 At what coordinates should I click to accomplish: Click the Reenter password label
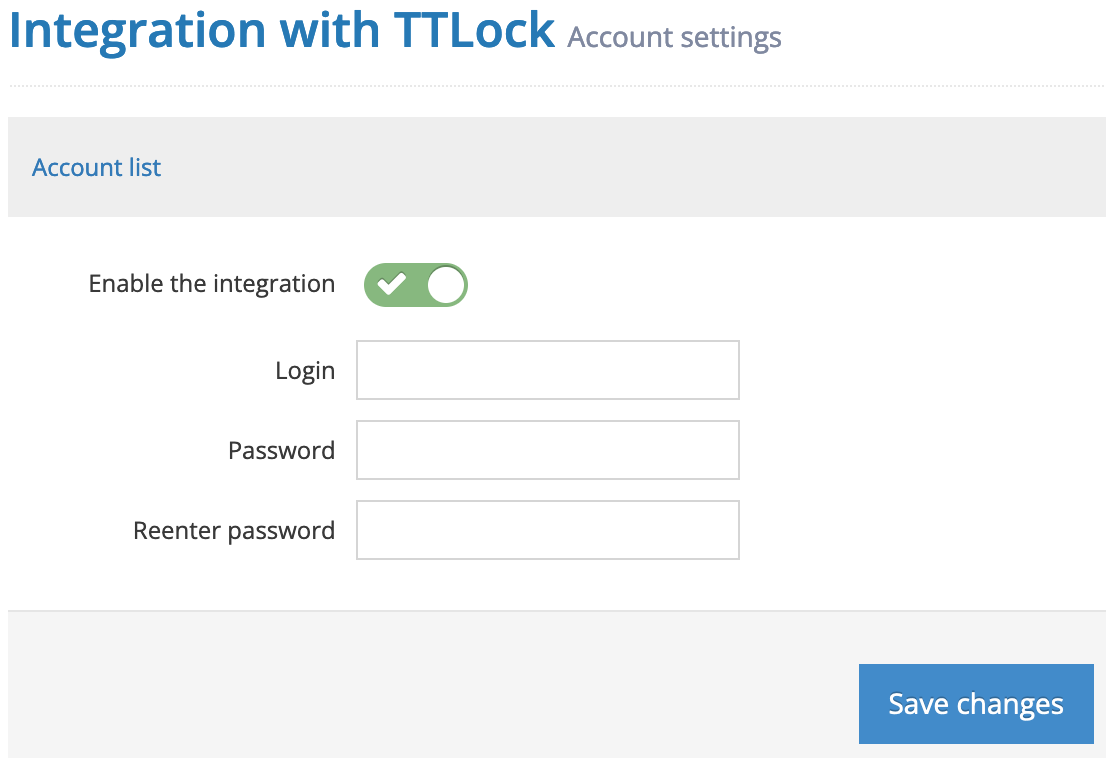(x=233, y=530)
